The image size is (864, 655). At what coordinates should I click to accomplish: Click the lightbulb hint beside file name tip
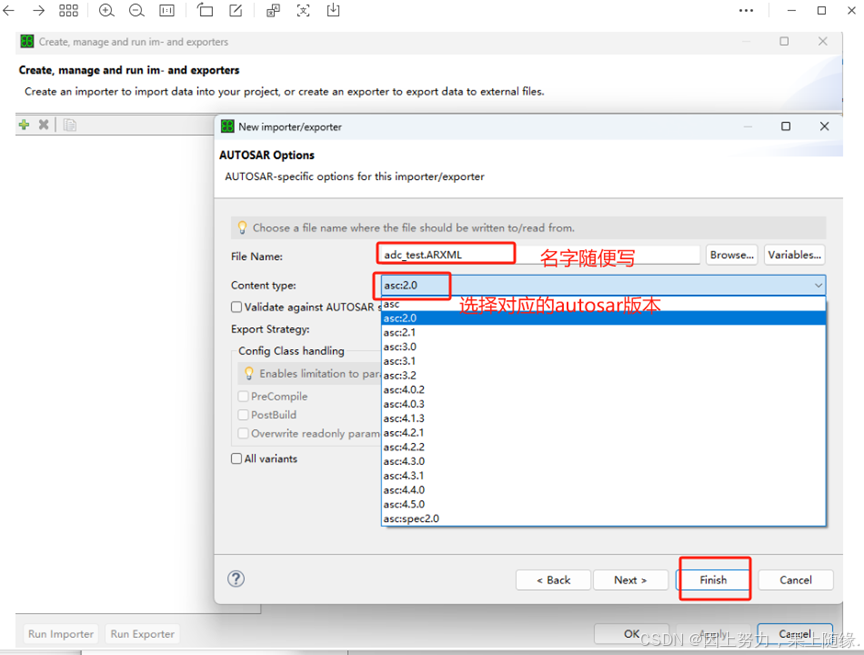[x=242, y=228]
